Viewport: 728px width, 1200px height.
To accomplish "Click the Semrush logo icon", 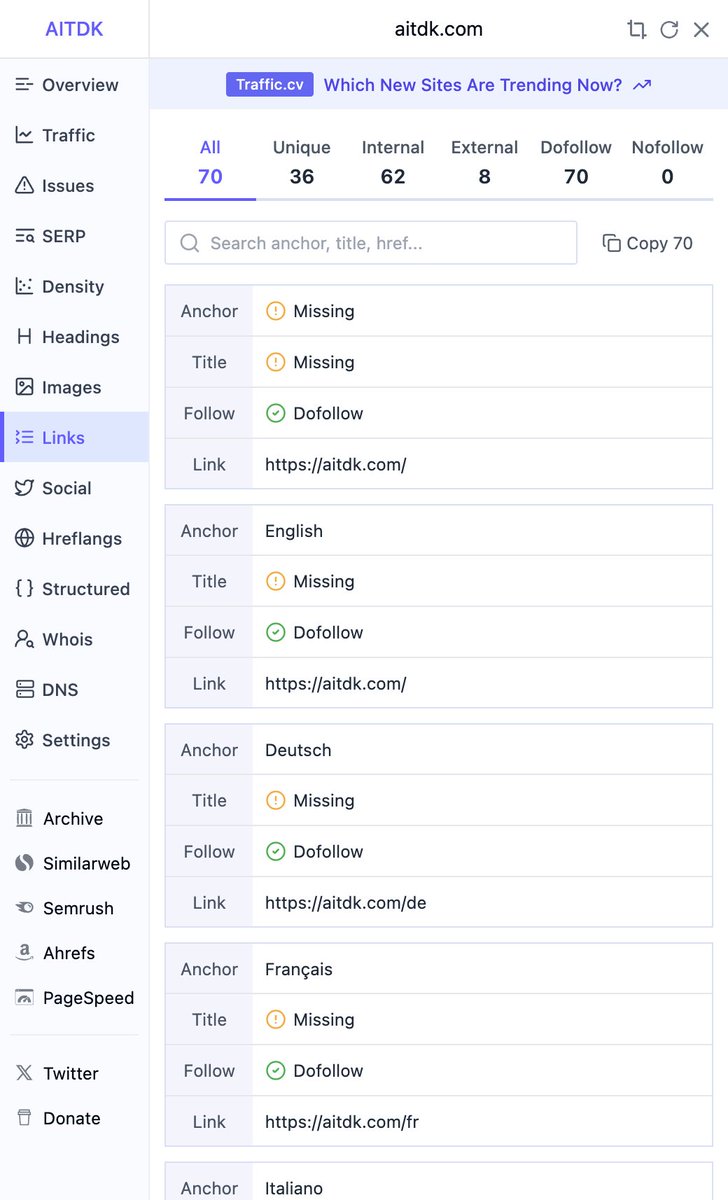I will [x=24, y=908].
